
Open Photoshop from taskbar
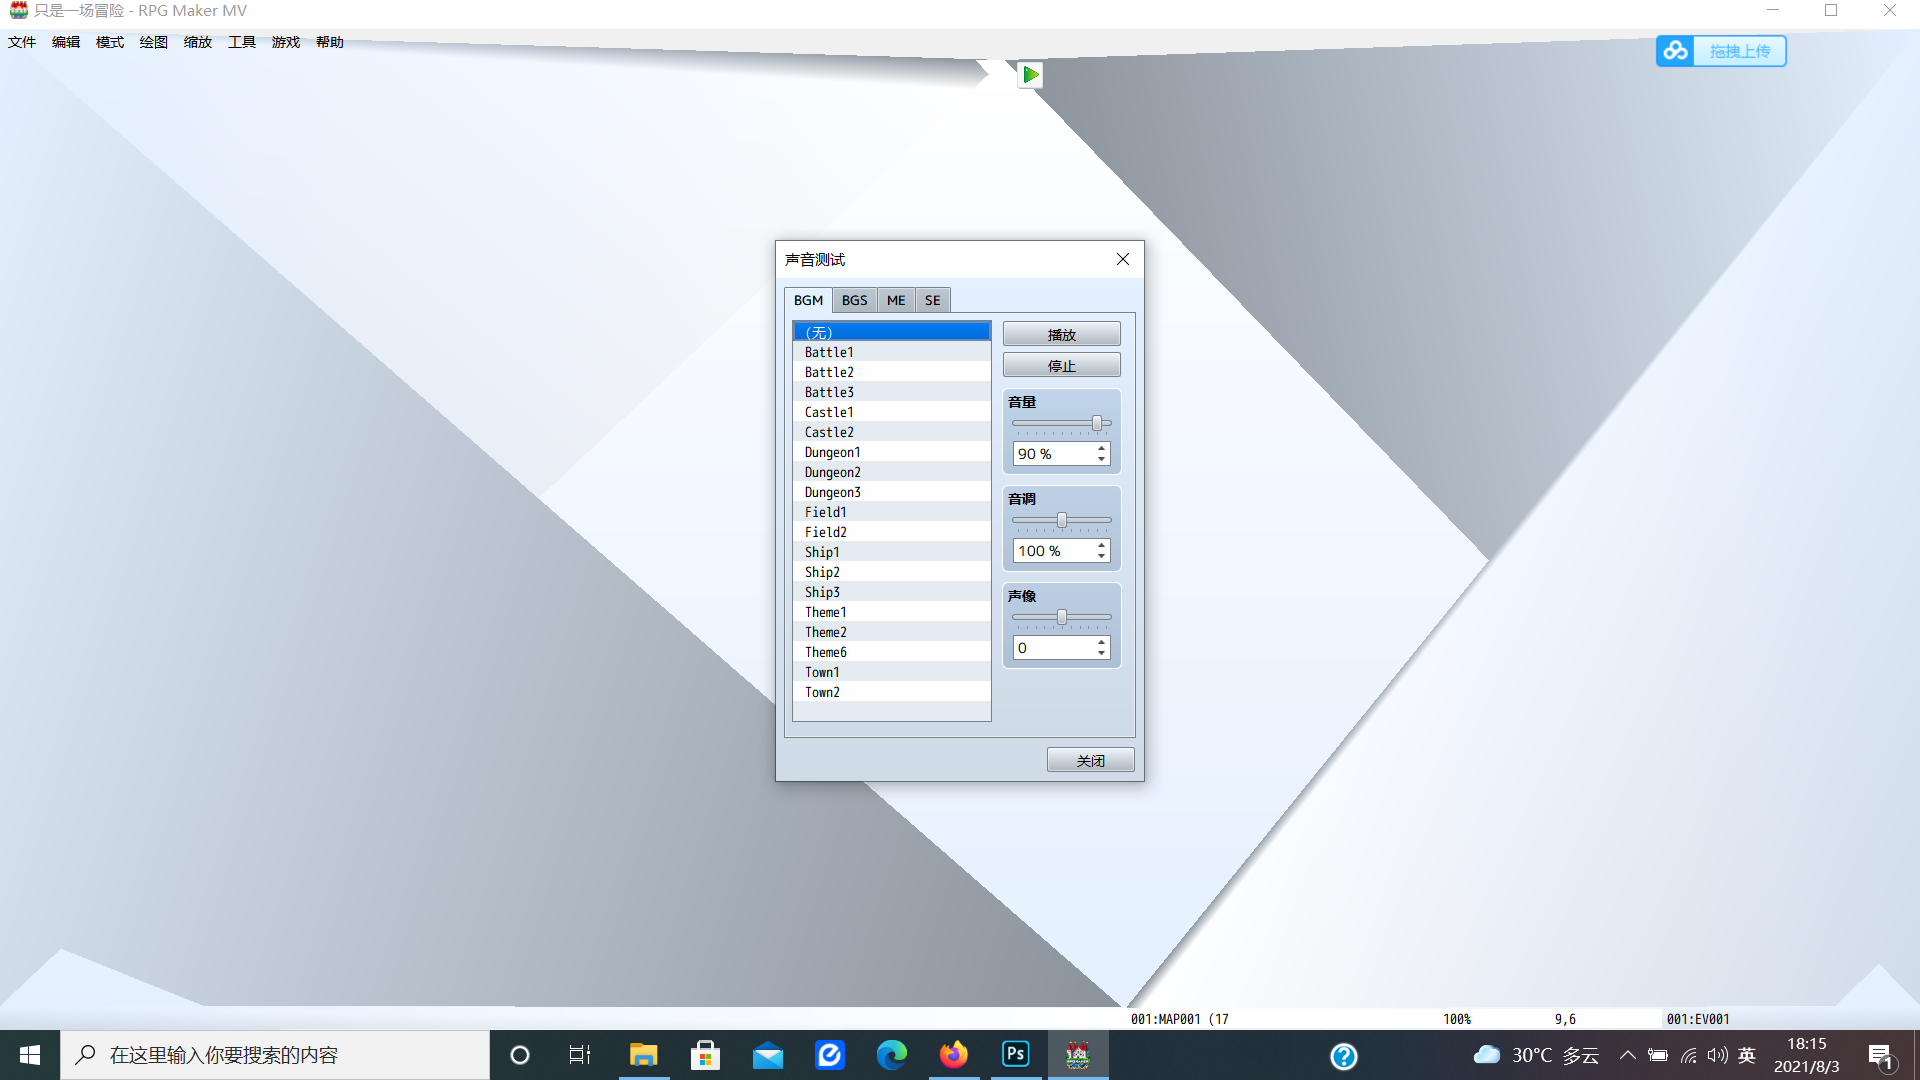(x=1016, y=1055)
